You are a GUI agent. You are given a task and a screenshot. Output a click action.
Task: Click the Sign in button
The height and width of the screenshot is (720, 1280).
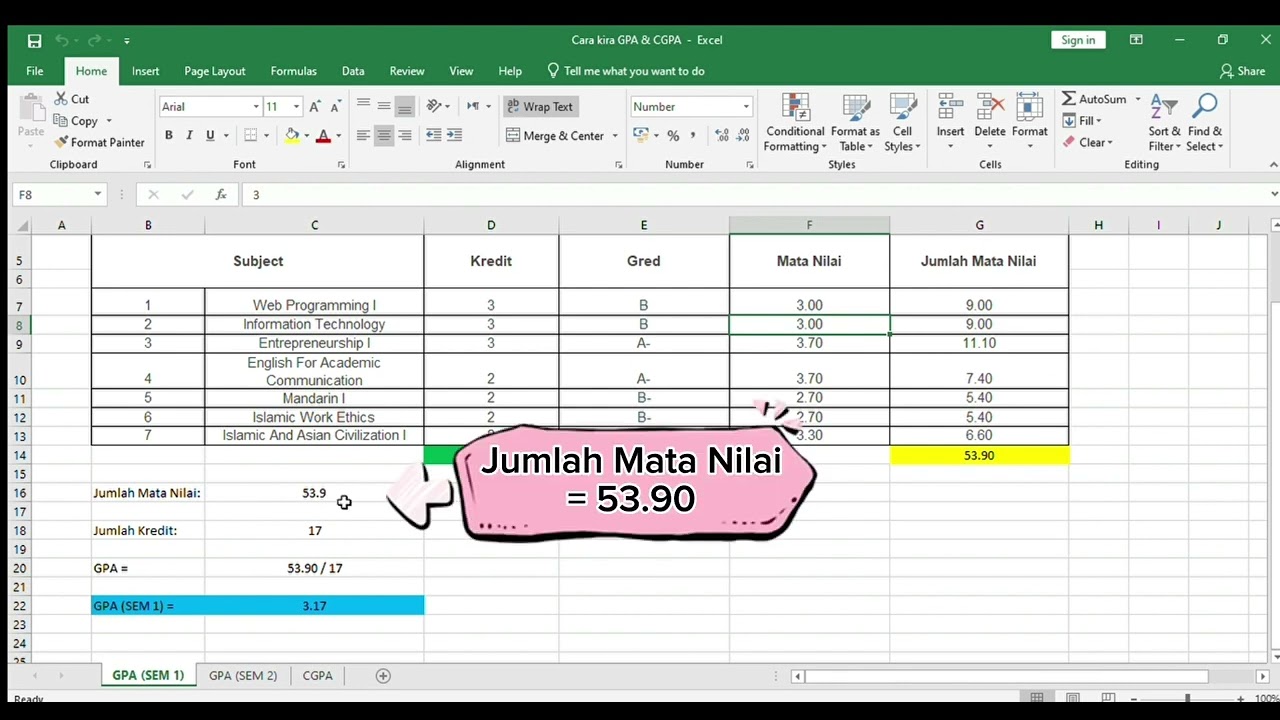[x=1078, y=40]
